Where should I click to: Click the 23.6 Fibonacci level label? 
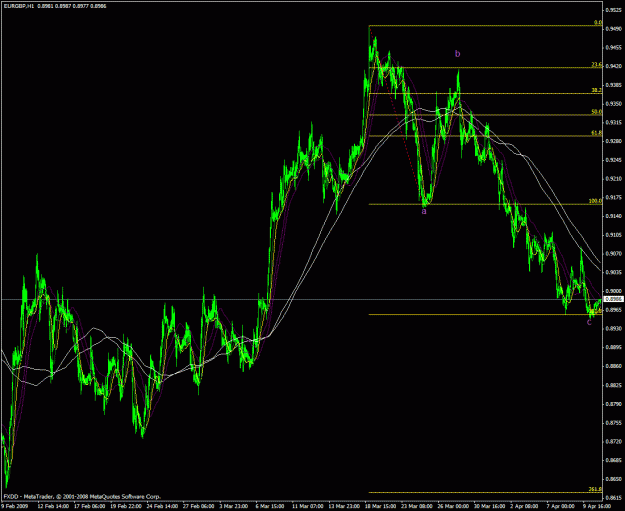pos(597,65)
